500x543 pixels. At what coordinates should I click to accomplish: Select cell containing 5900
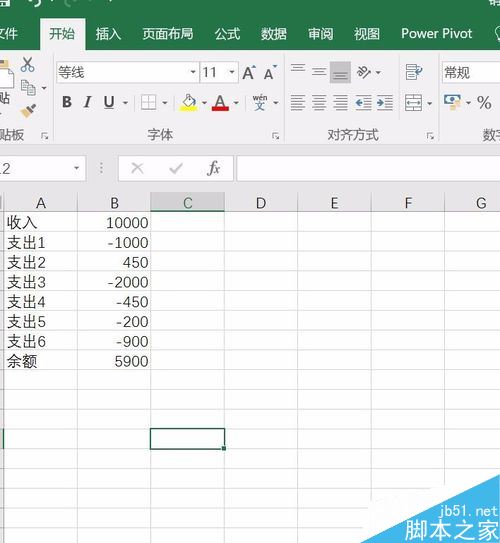coord(114,361)
